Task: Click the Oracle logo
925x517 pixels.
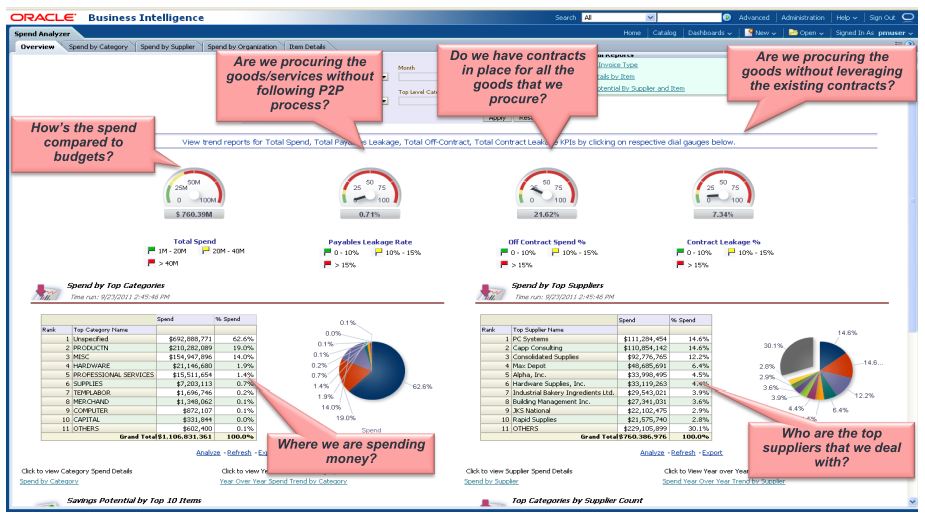Action: point(43,17)
